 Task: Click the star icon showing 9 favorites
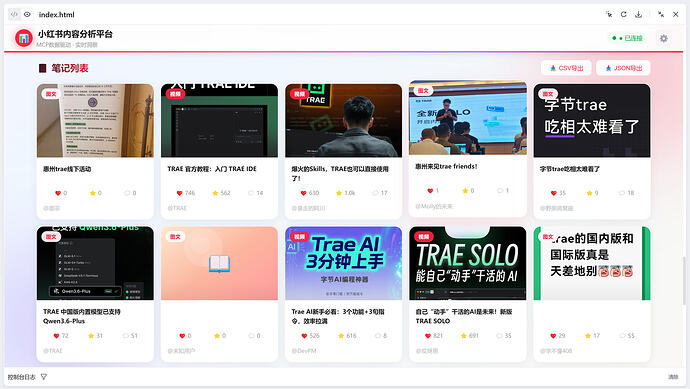pyautogui.click(x=589, y=193)
